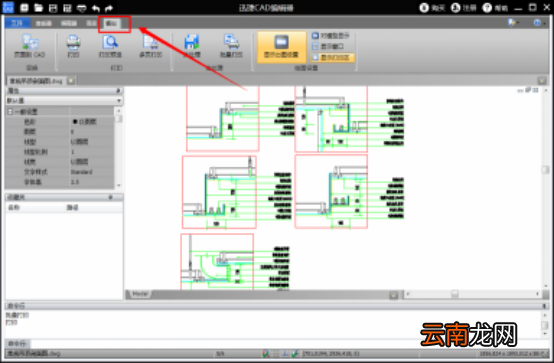Click the grid icon in status bar

coord(276,353)
